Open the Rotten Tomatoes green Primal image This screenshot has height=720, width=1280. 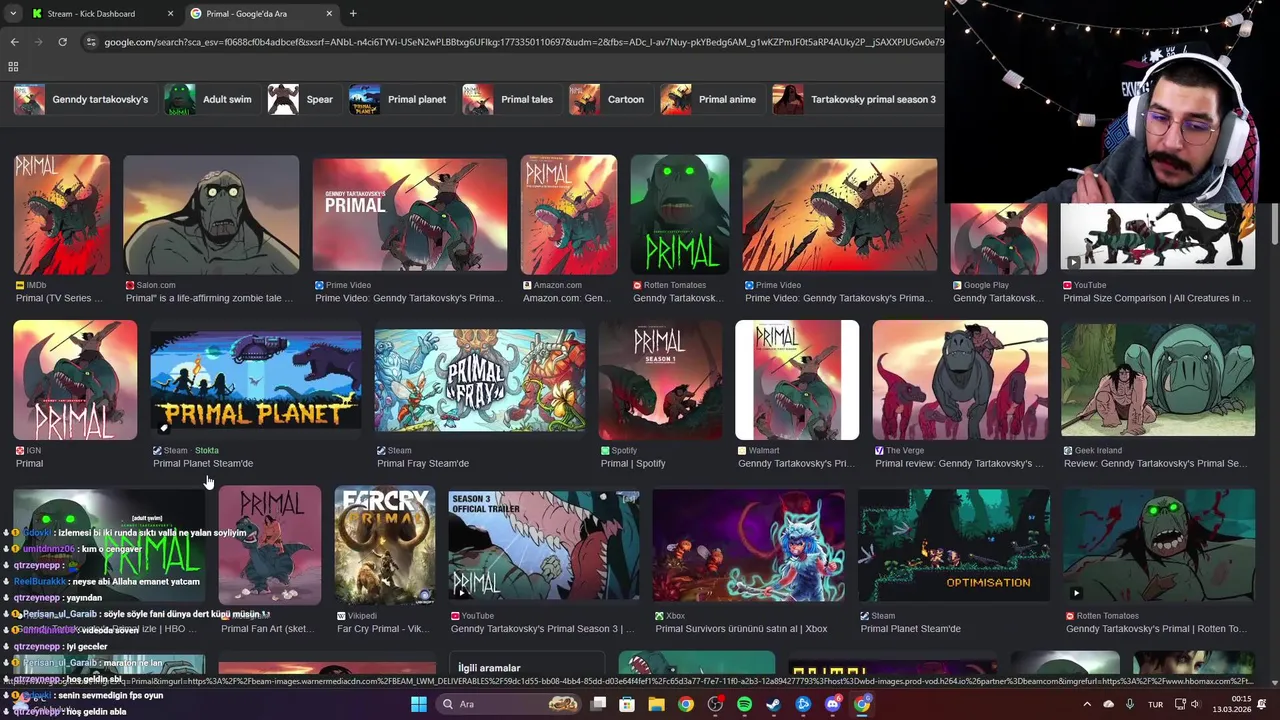click(680, 214)
